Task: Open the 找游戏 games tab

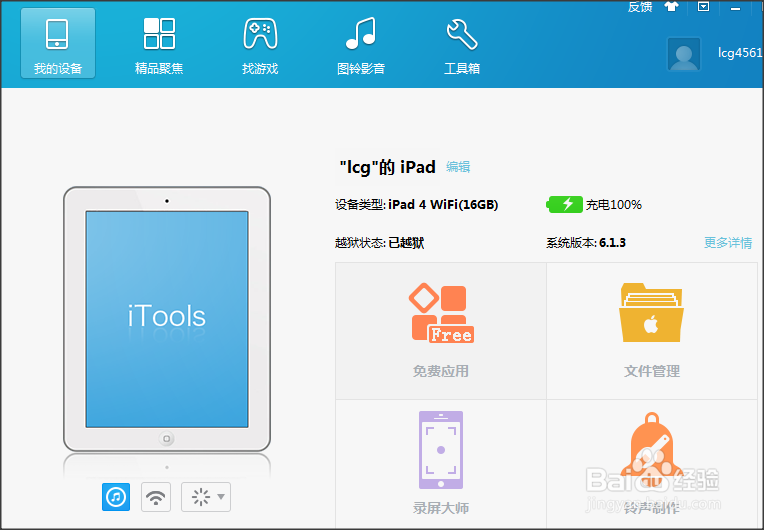Action: [x=260, y=46]
